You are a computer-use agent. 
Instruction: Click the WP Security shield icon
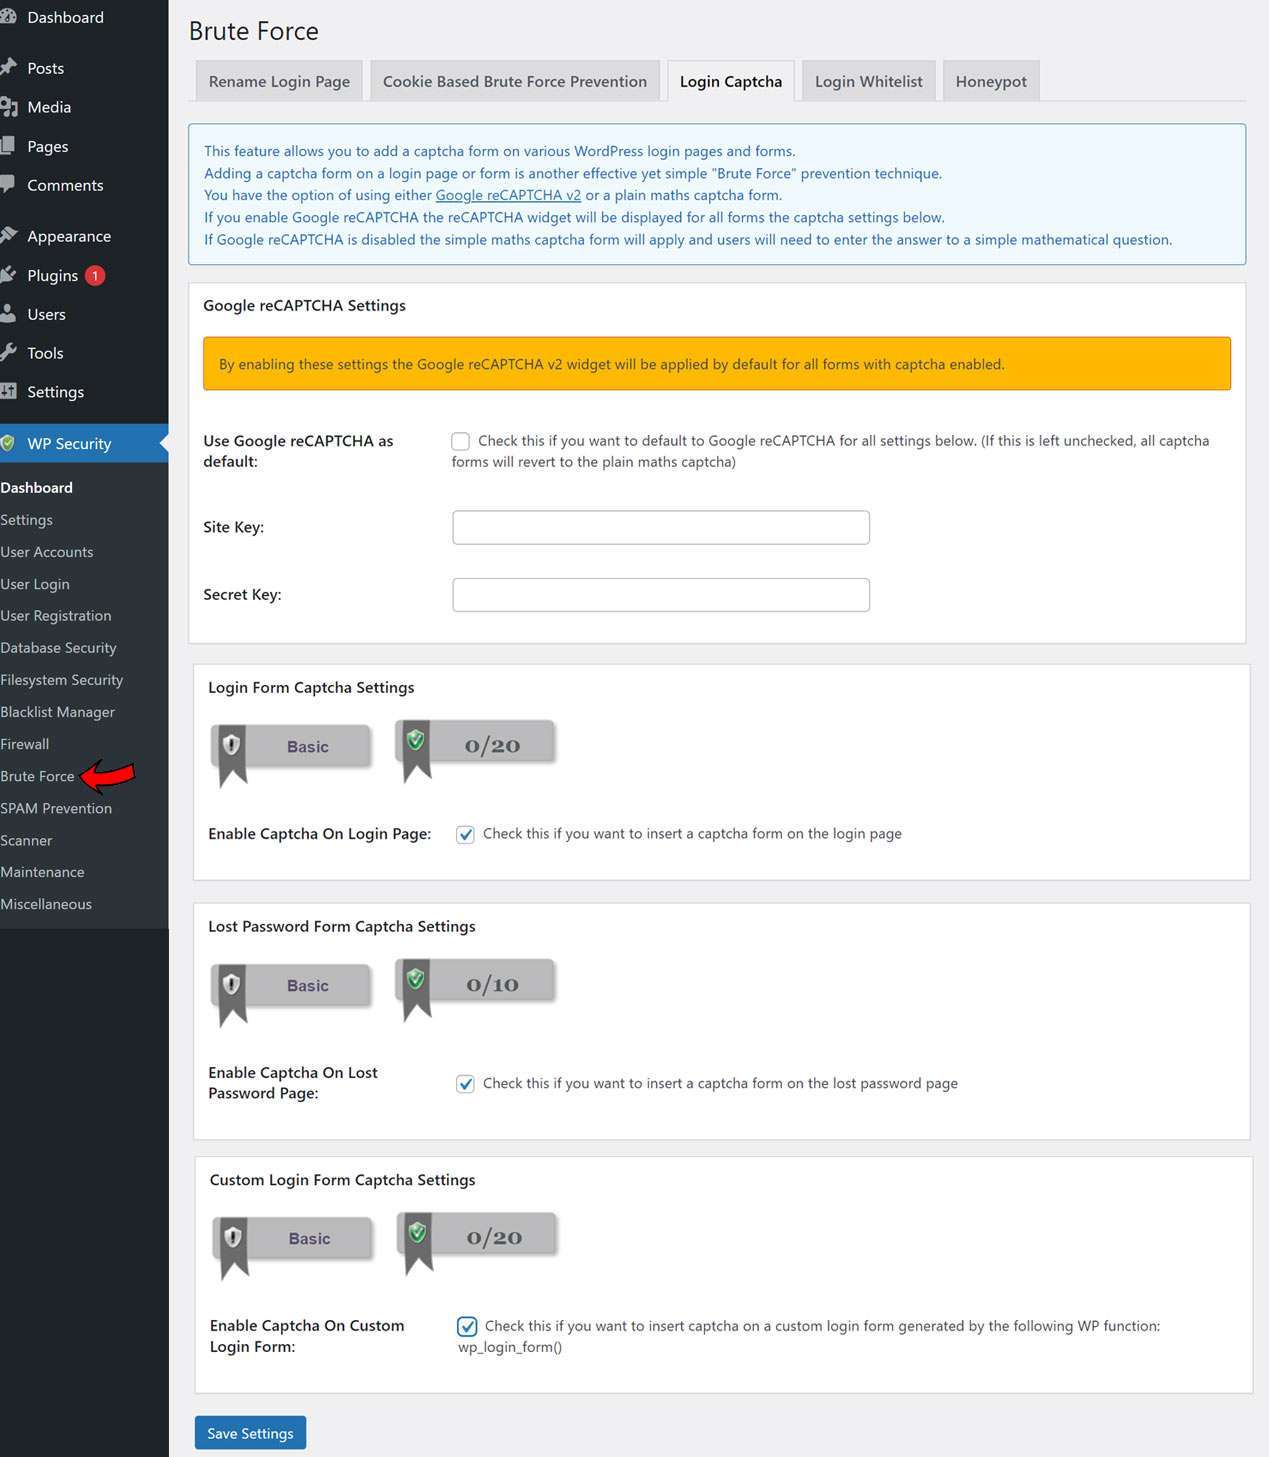[x=8, y=443]
